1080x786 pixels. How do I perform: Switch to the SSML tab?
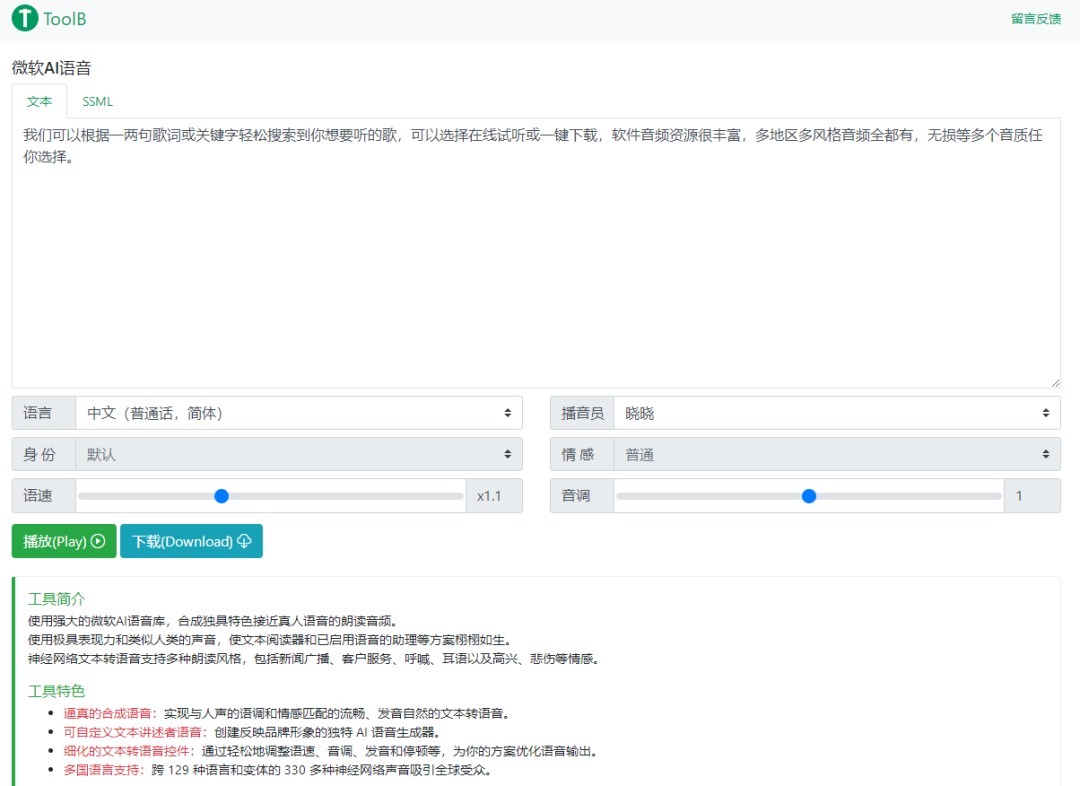click(x=98, y=101)
